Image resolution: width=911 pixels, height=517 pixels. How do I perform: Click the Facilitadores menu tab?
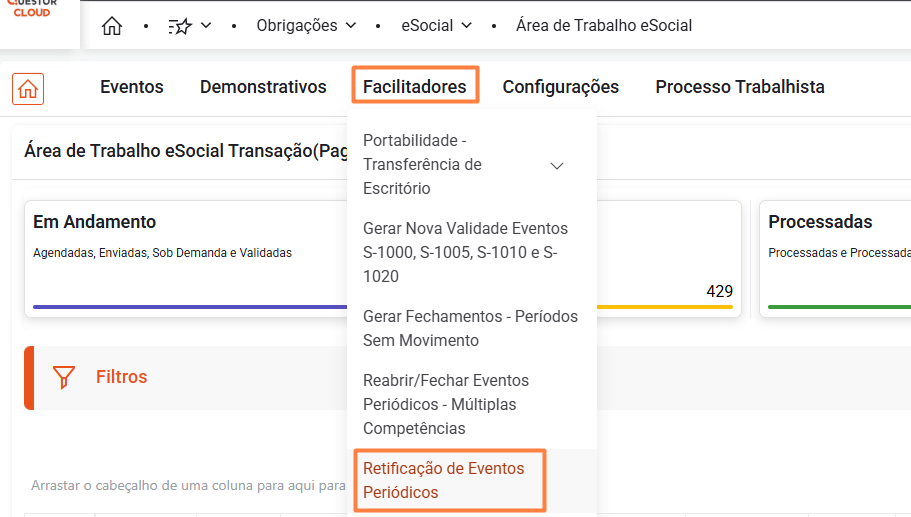pyautogui.click(x=415, y=87)
